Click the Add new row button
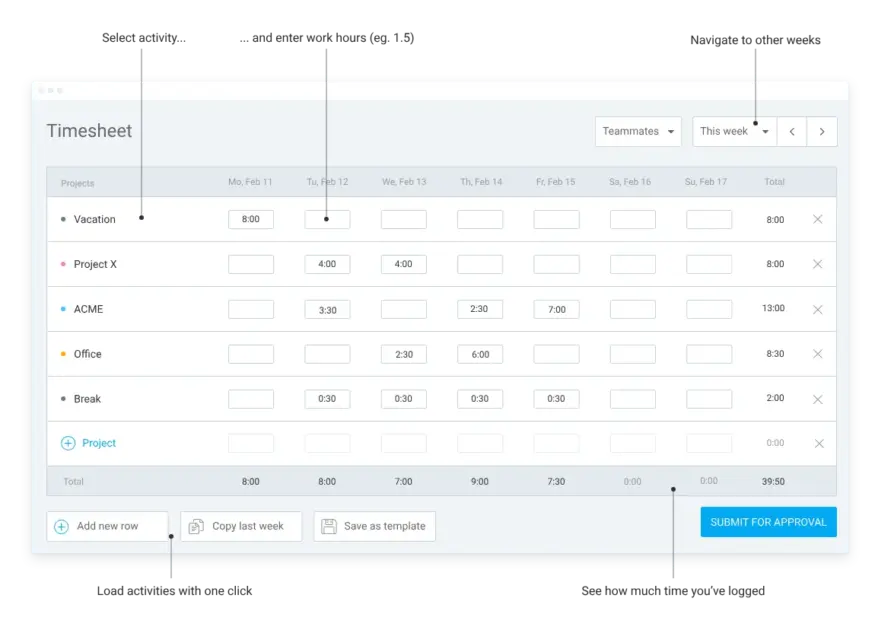The image size is (875, 630). coord(107,526)
